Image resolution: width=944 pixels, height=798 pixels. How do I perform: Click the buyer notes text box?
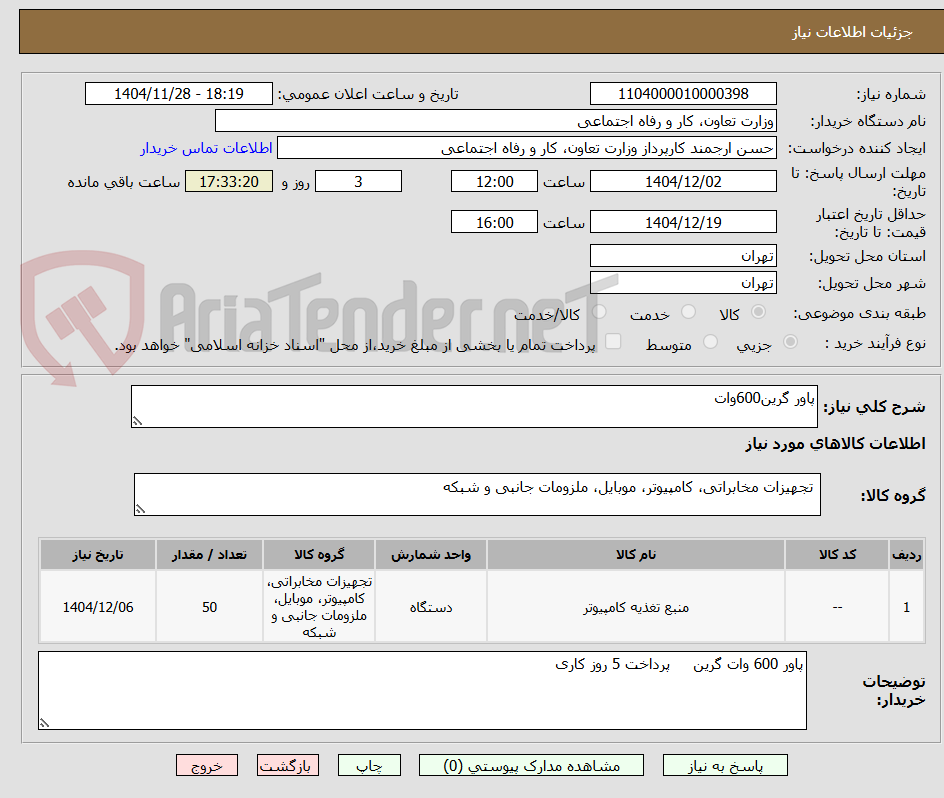tap(422, 690)
